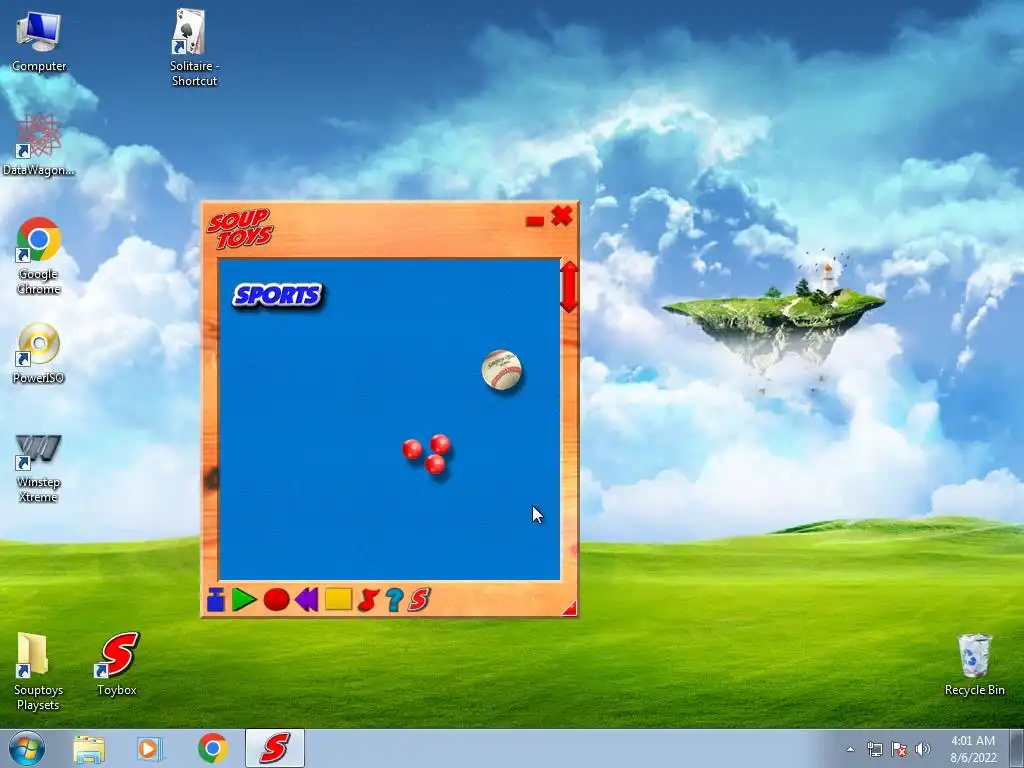Click the blue toybox icon in Souptoys toolbar
This screenshot has height=768, width=1024.
(x=216, y=600)
